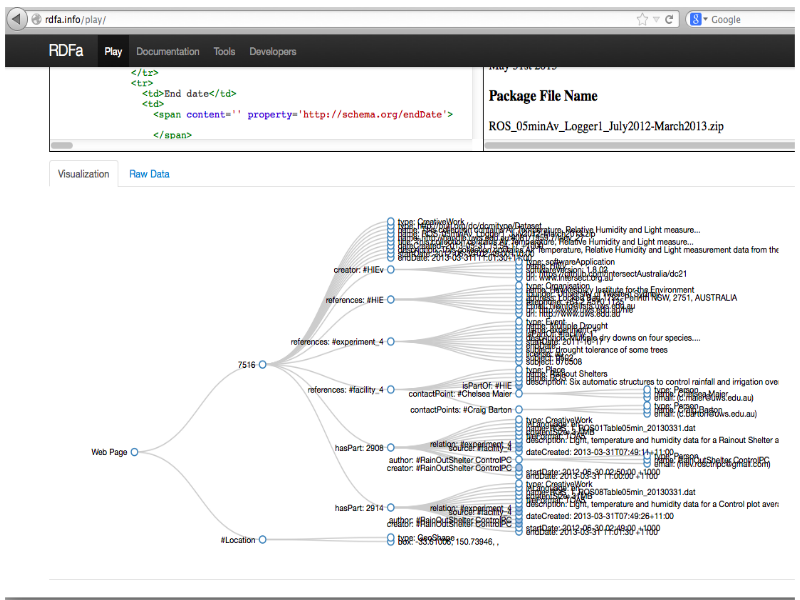Open the address bar history dropdown arrow

tap(656, 20)
